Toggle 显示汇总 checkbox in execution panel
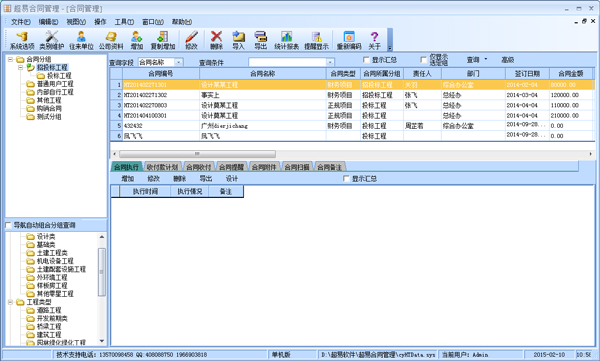 [x=346, y=179]
